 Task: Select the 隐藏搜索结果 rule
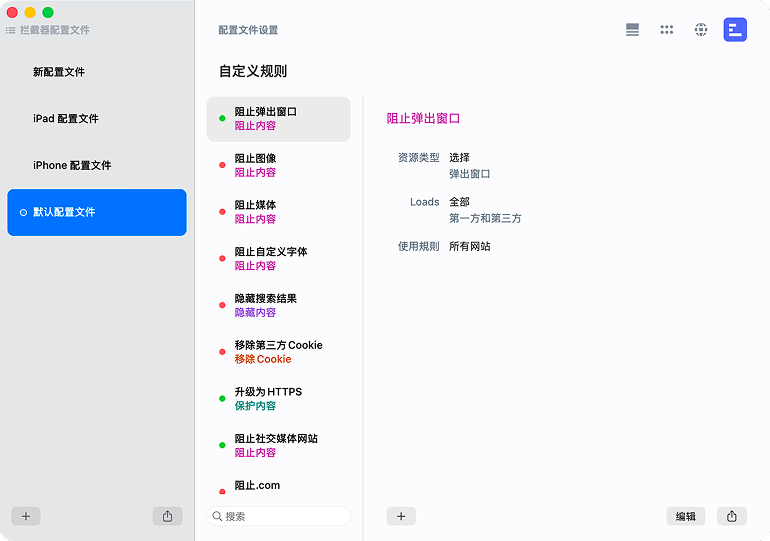pos(278,305)
